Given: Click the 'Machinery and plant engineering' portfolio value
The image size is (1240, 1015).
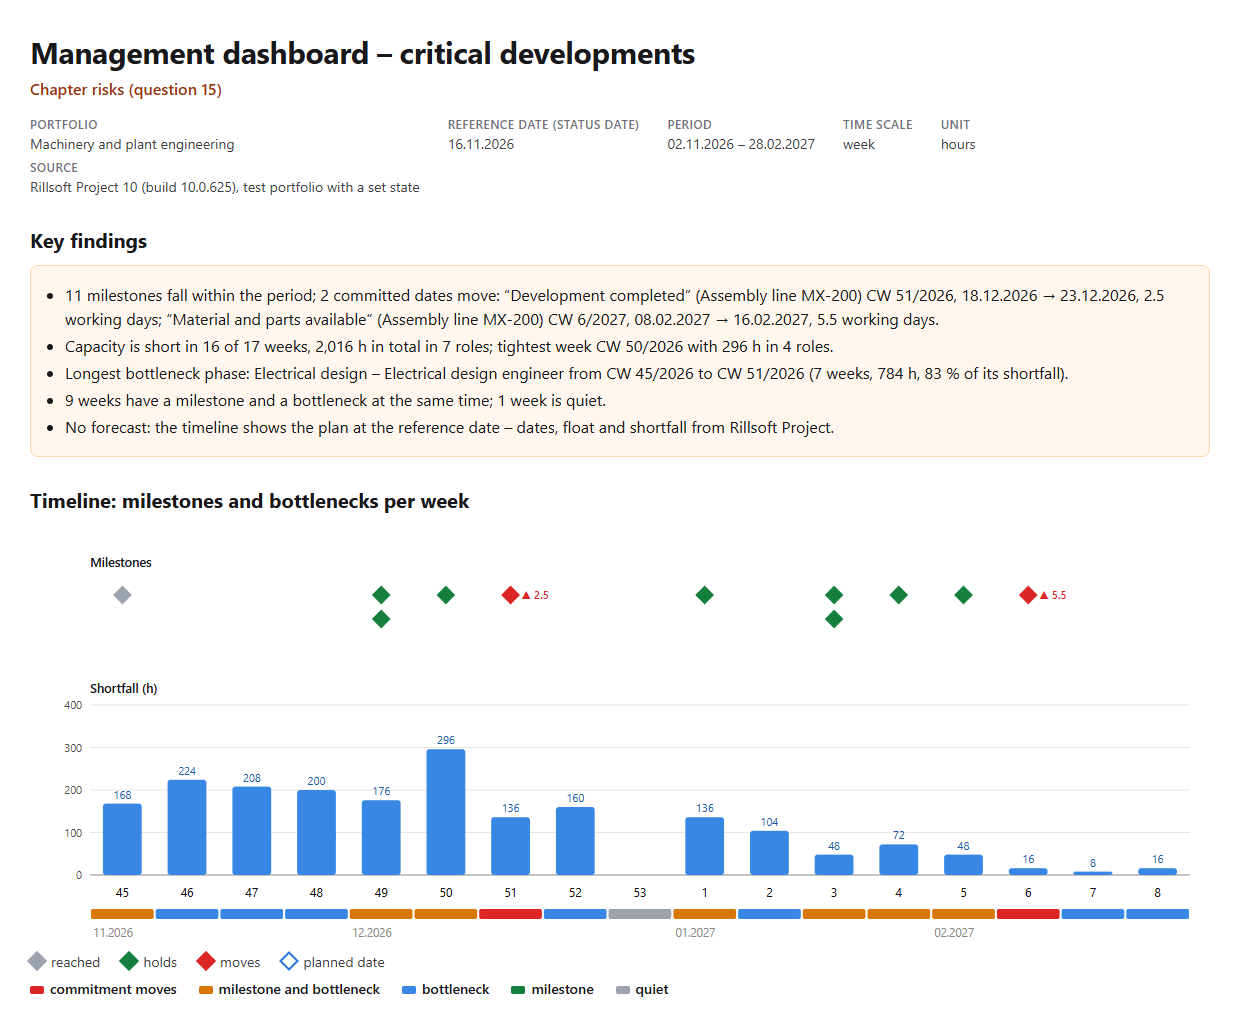Looking at the screenshot, I should 132,145.
